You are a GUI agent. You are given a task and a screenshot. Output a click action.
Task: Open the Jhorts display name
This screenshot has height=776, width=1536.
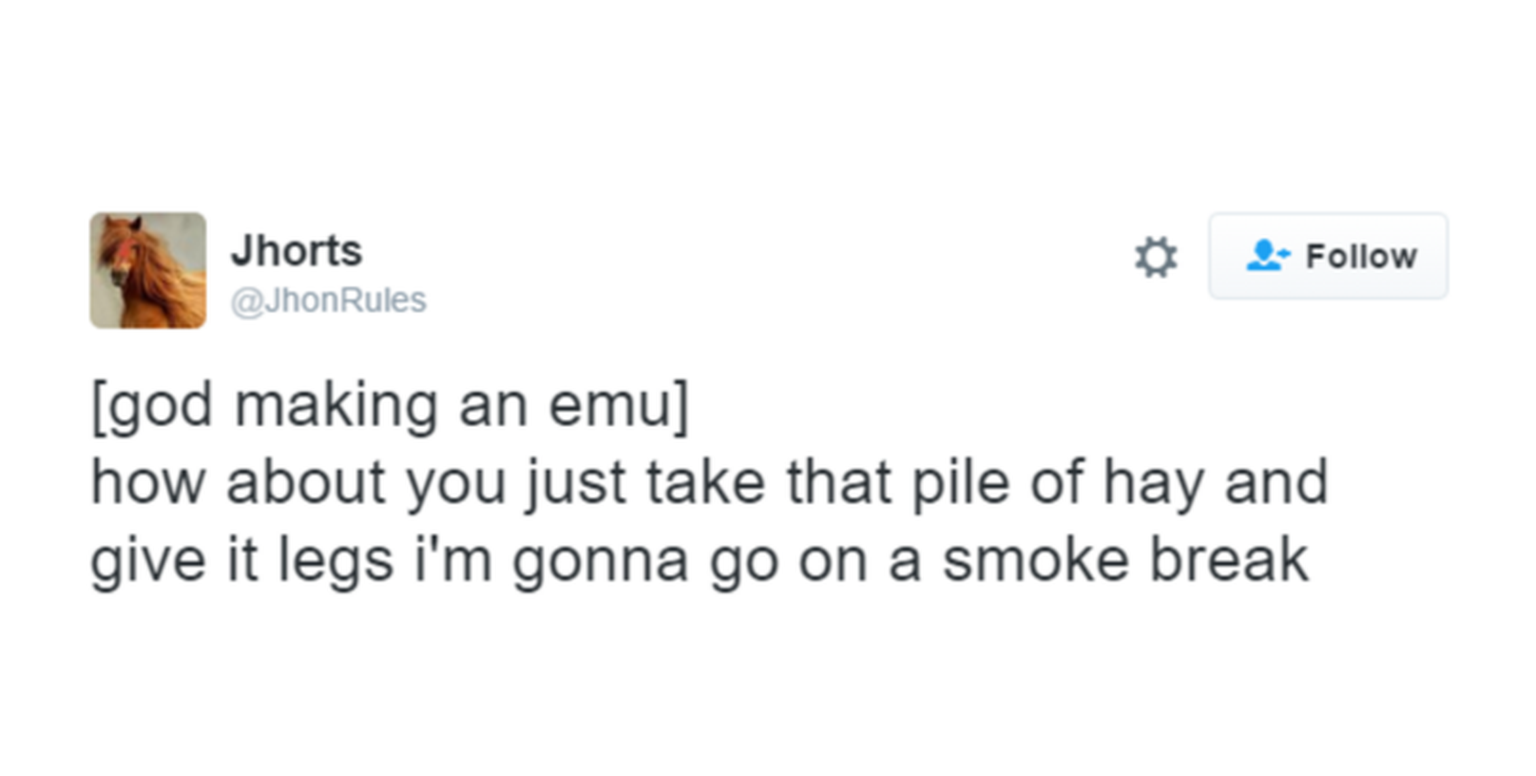296,250
